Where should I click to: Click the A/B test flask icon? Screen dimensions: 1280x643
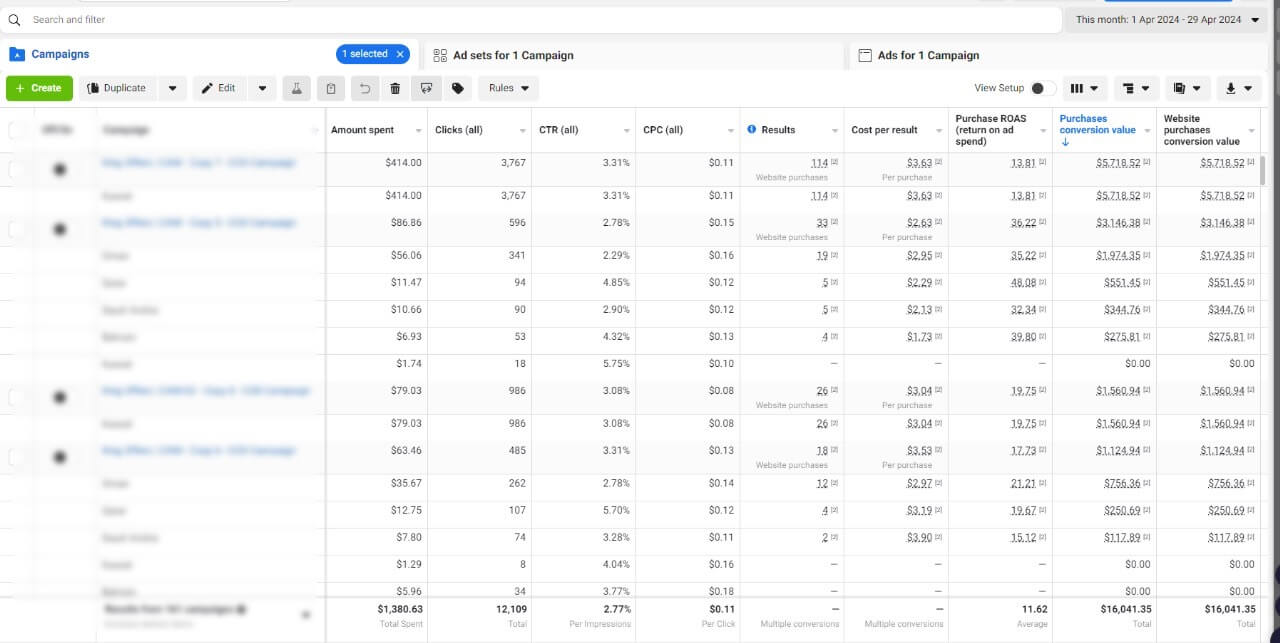click(x=296, y=88)
